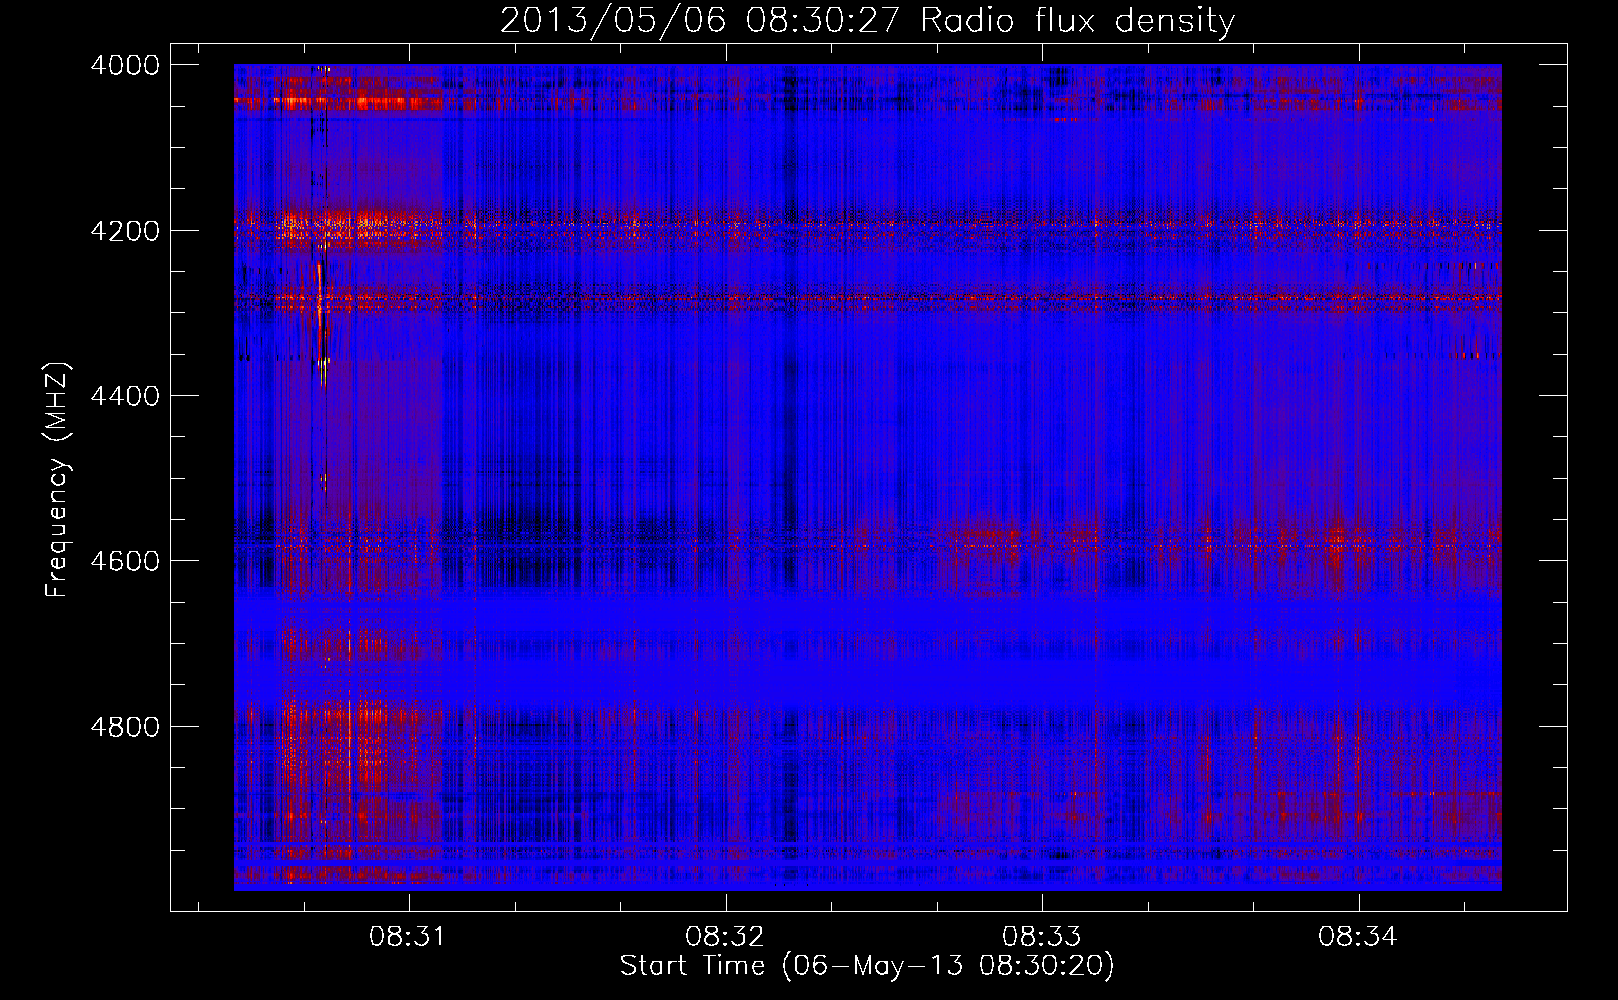Click the 08:33 time axis label
Screen dimensions: 1618x1000
click(1041, 937)
